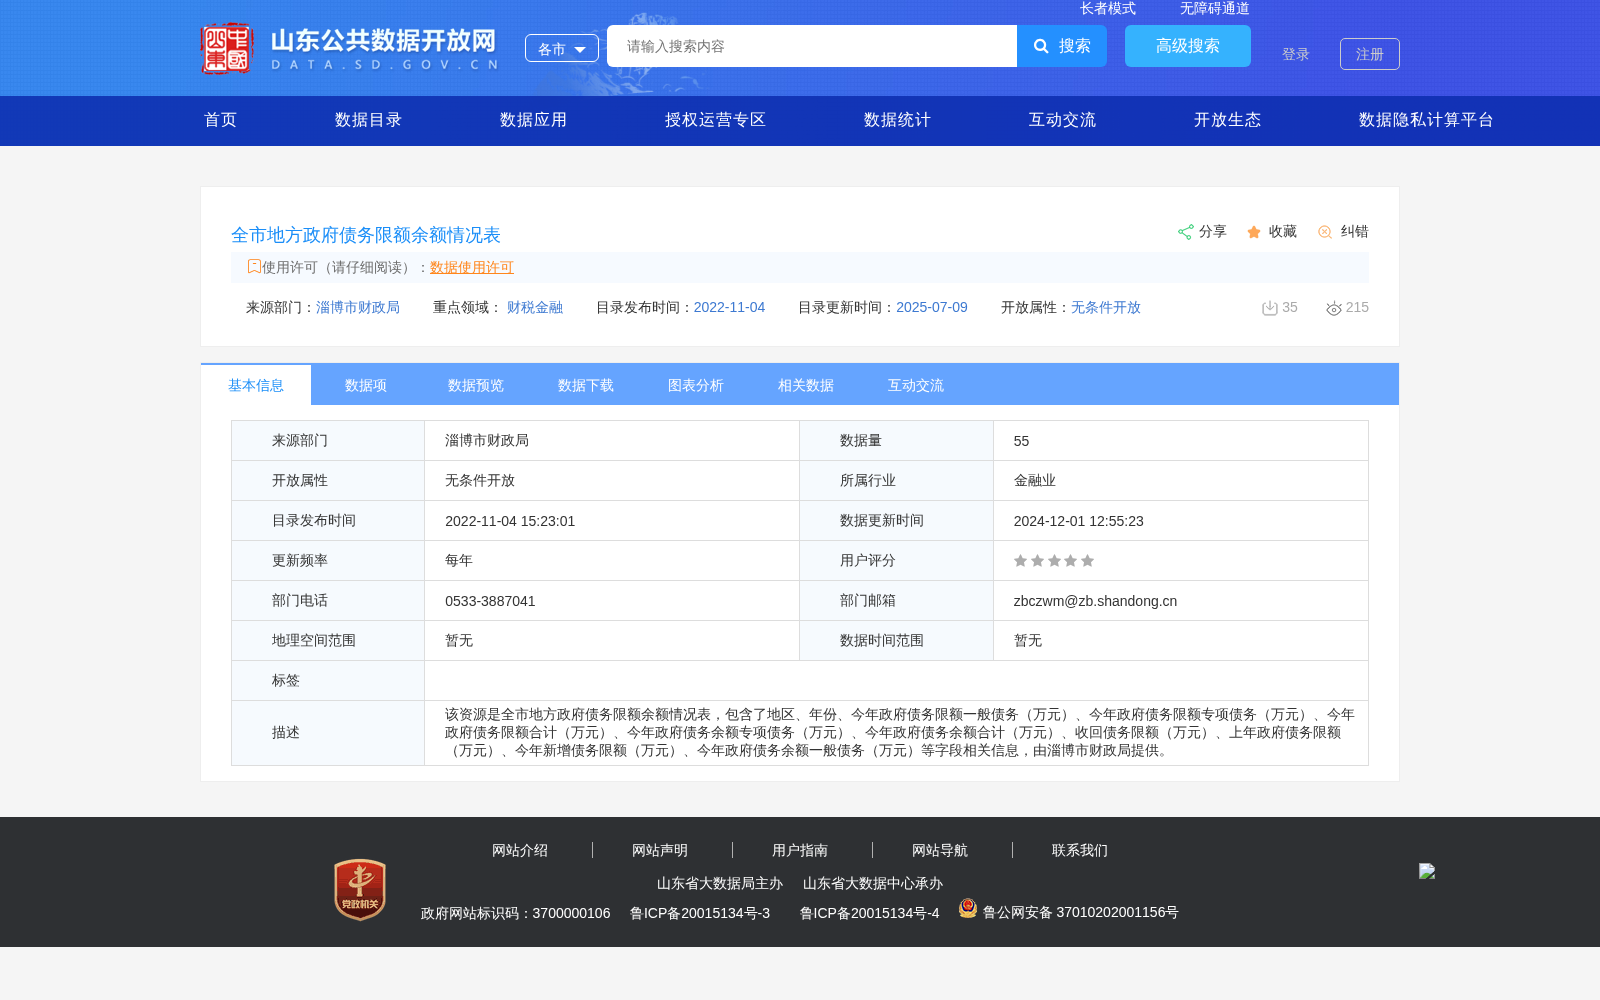The width and height of the screenshot is (1600, 1000).
Task: Click 政府网站标识码 3700000106
Action: [516, 913]
